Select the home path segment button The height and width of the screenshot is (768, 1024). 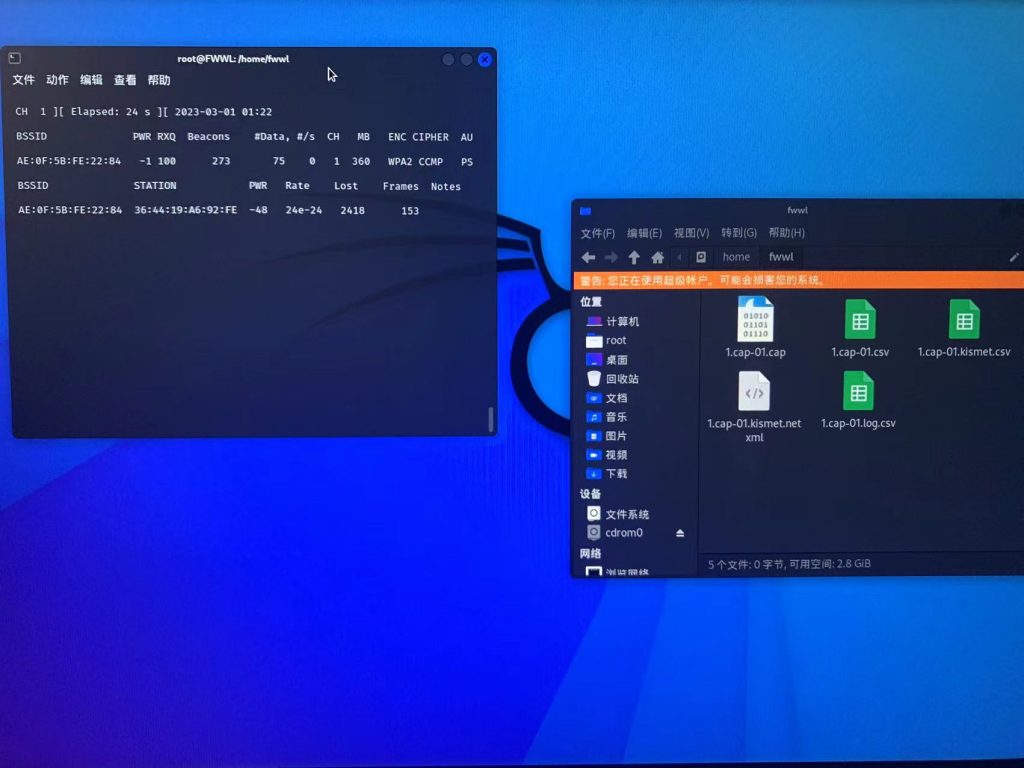pos(736,257)
